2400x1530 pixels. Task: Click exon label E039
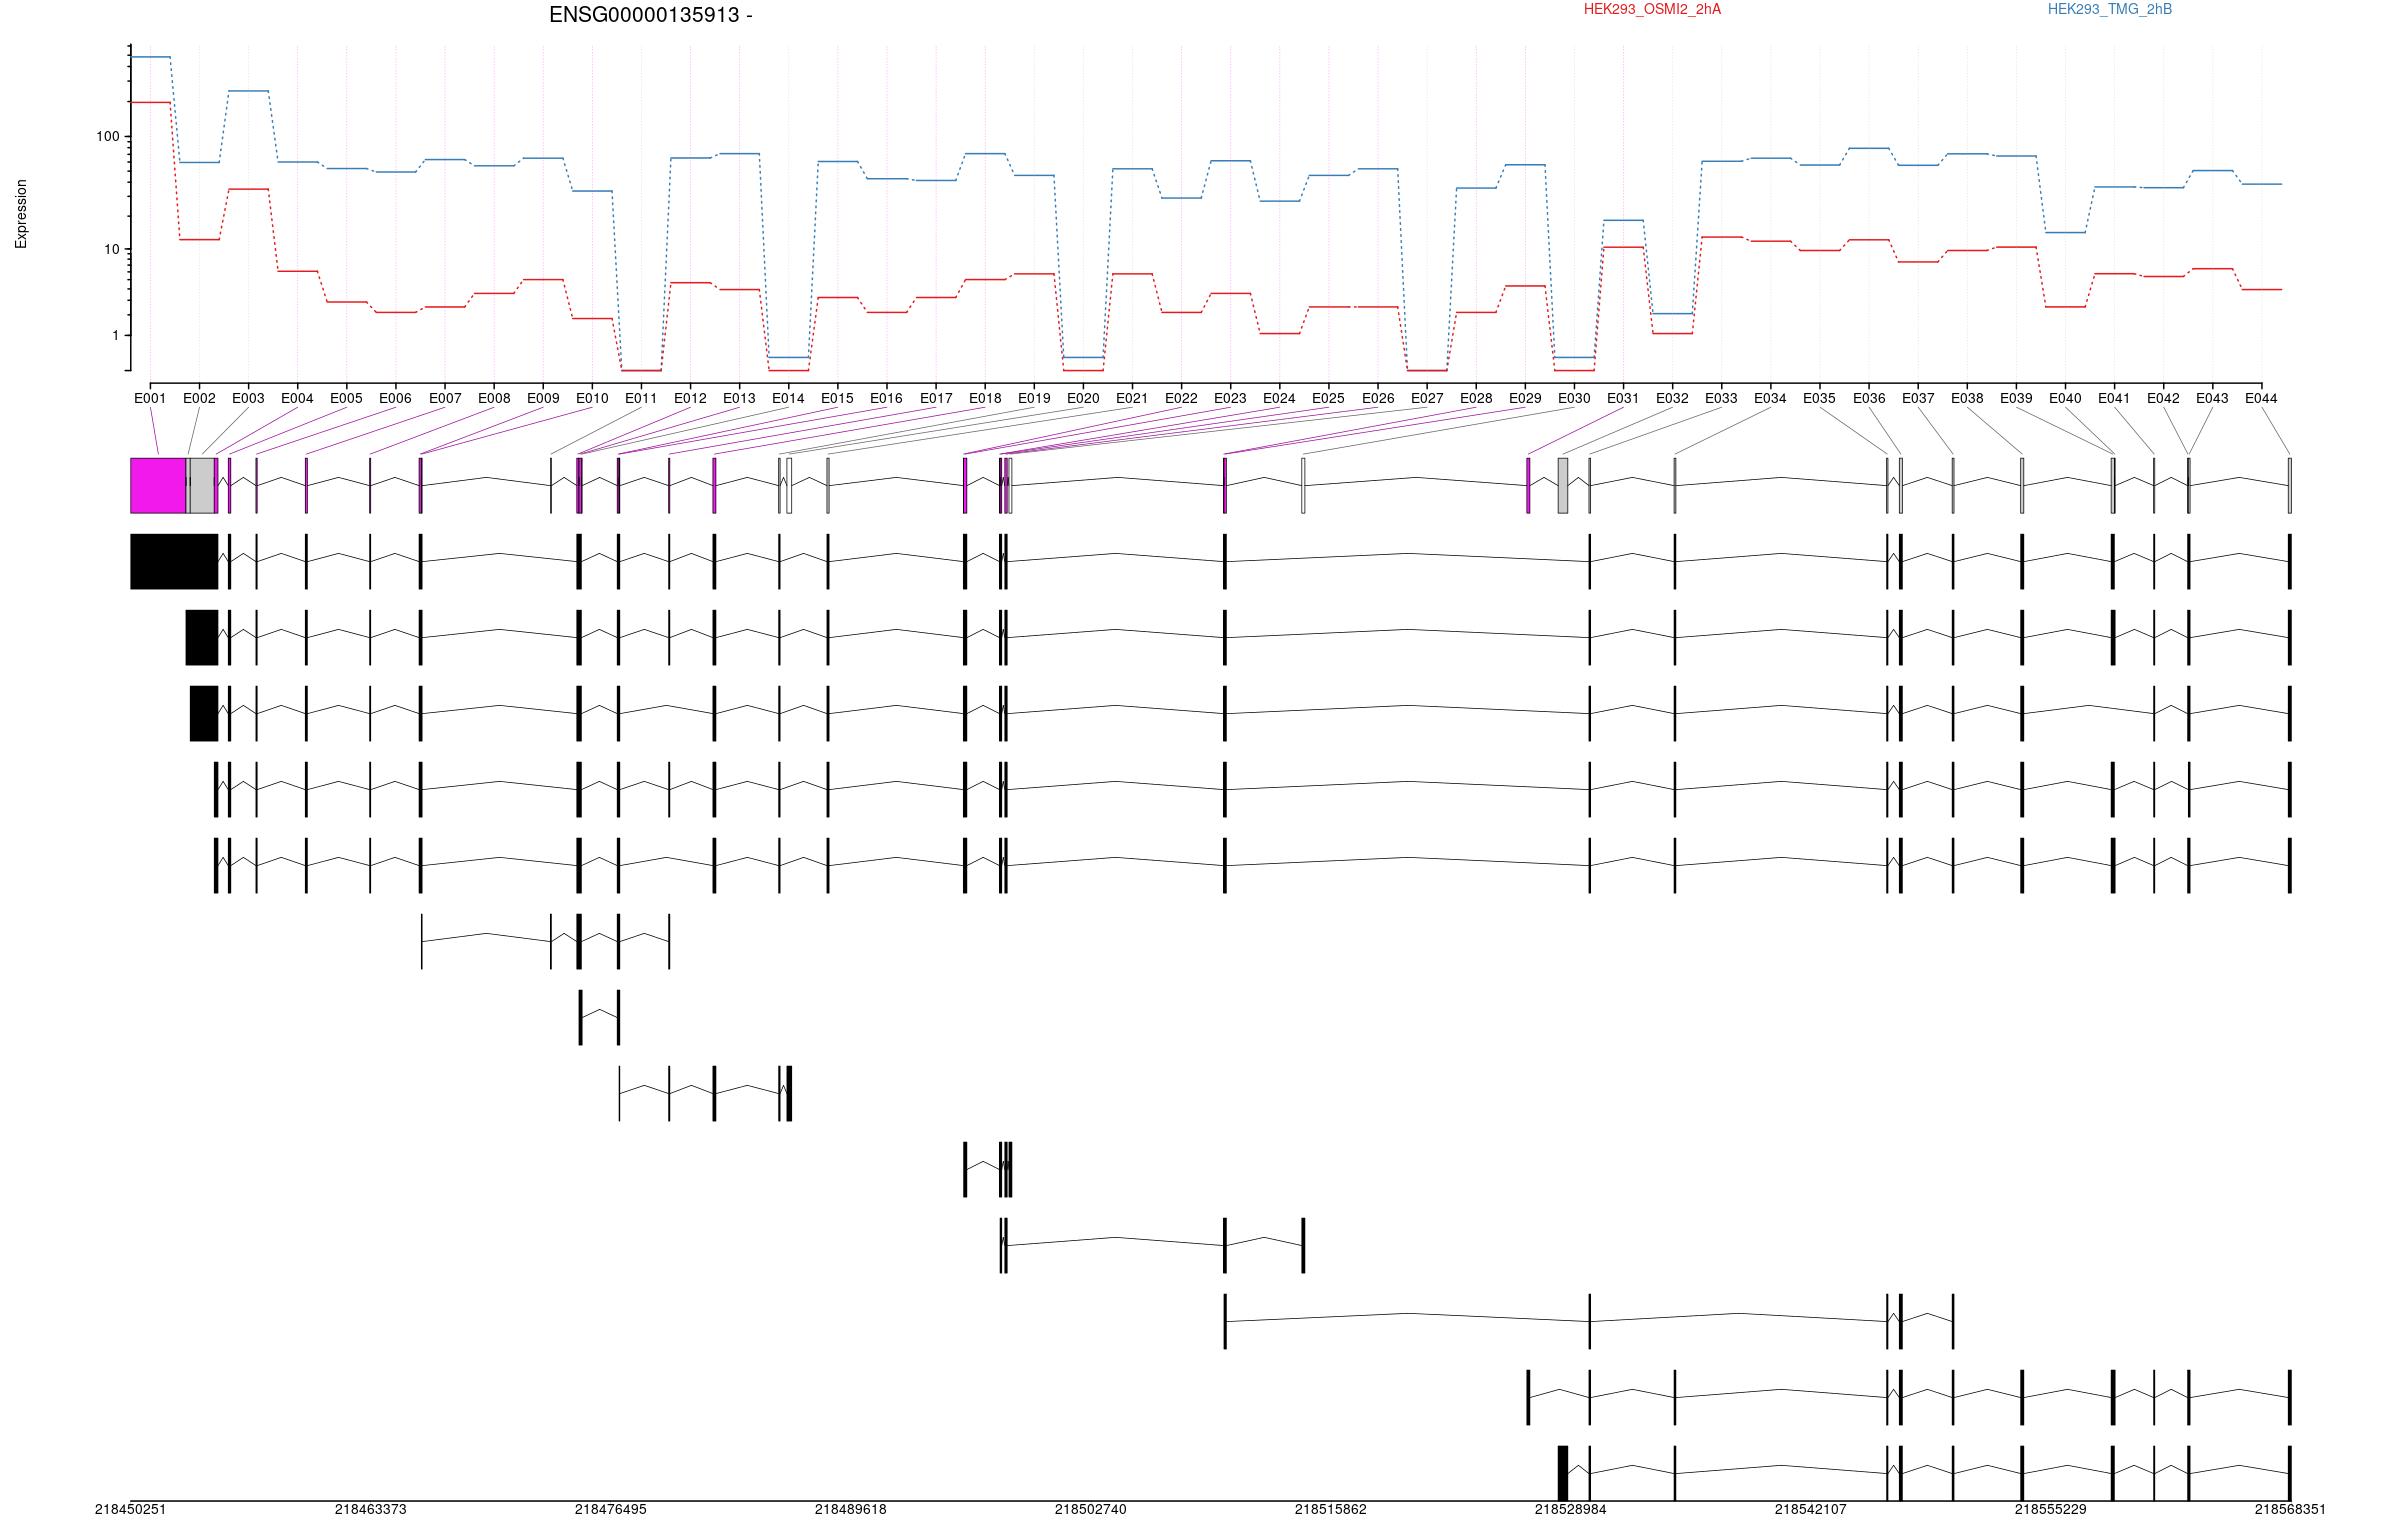(2016, 398)
